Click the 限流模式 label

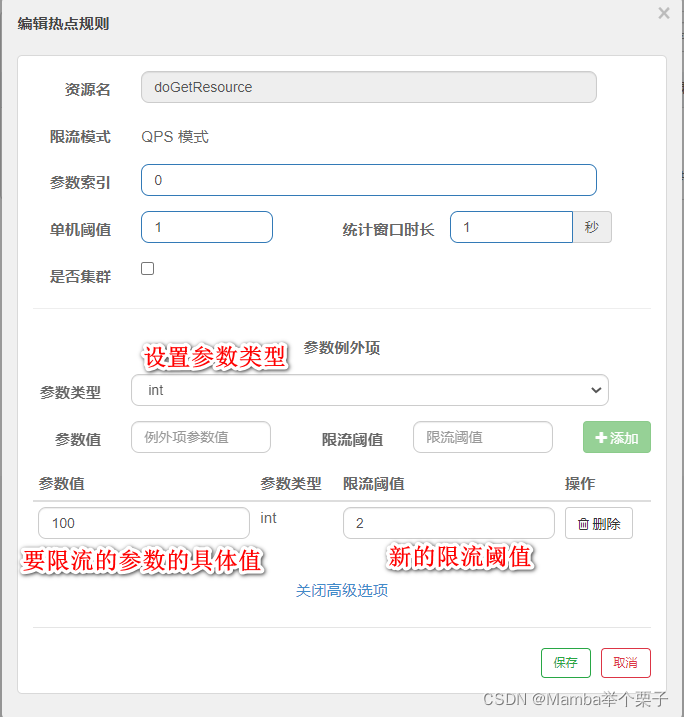point(80,137)
